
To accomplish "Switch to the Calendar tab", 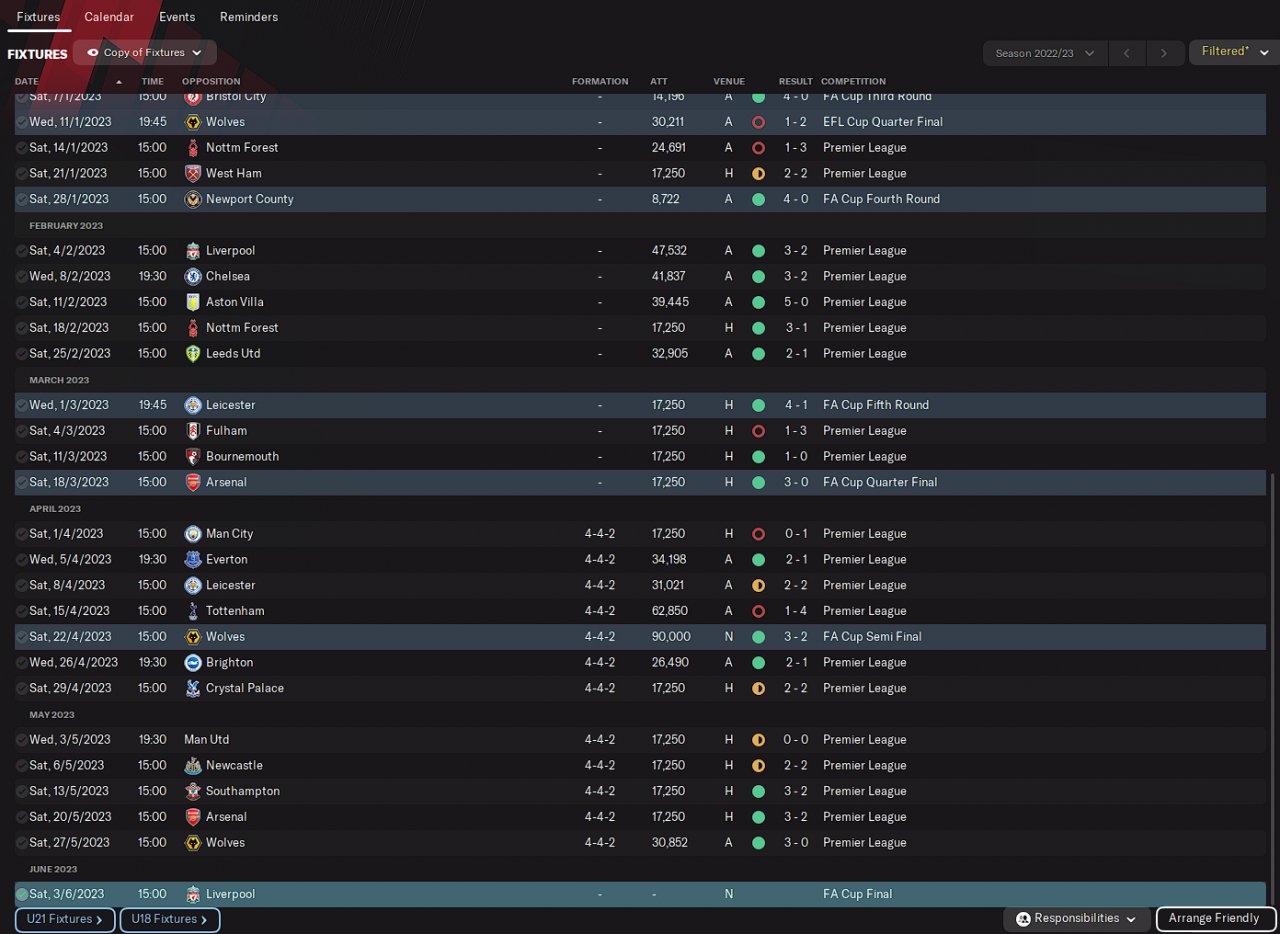I will [x=109, y=17].
